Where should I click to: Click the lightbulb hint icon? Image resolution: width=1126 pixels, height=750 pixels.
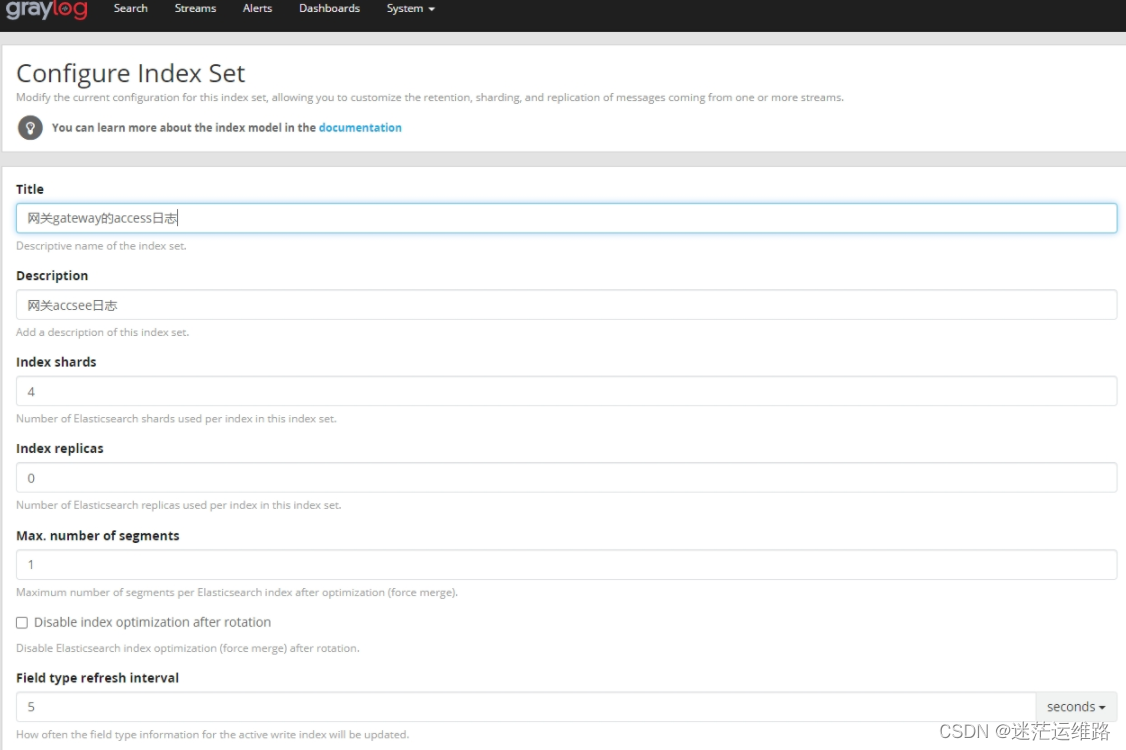30,128
